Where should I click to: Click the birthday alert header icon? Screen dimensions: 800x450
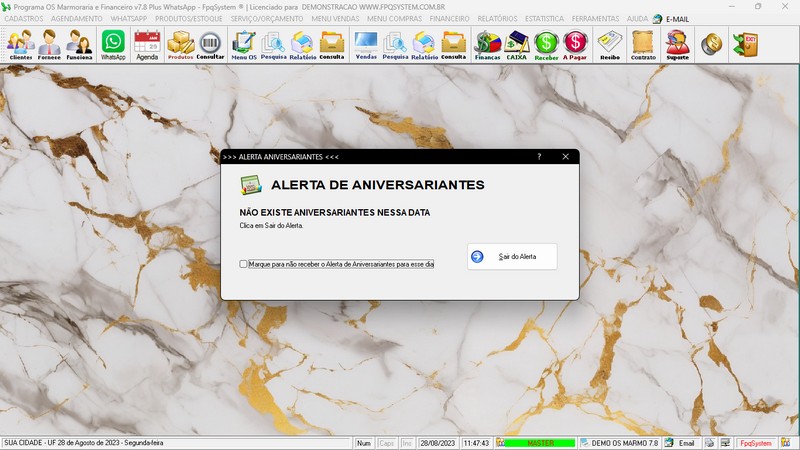coord(251,185)
